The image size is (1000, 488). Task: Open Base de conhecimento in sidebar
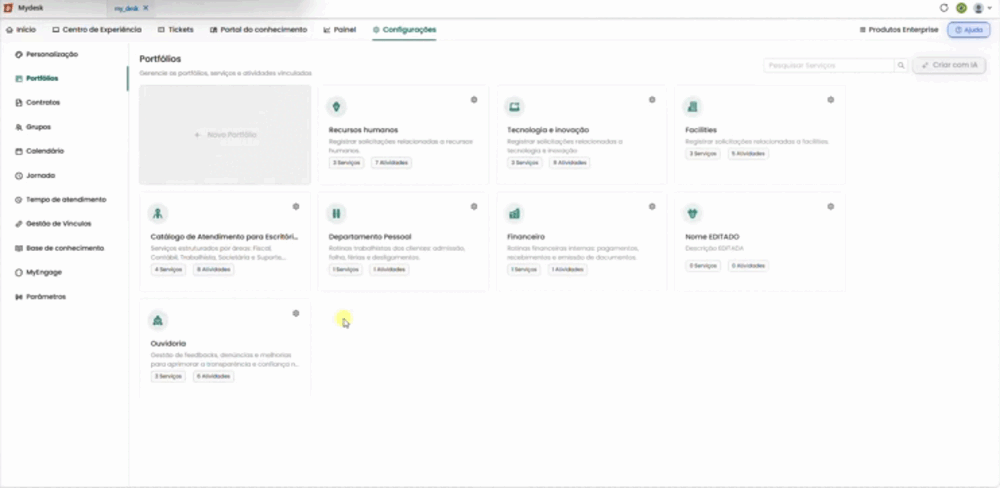pyautogui.click(x=59, y=248)
